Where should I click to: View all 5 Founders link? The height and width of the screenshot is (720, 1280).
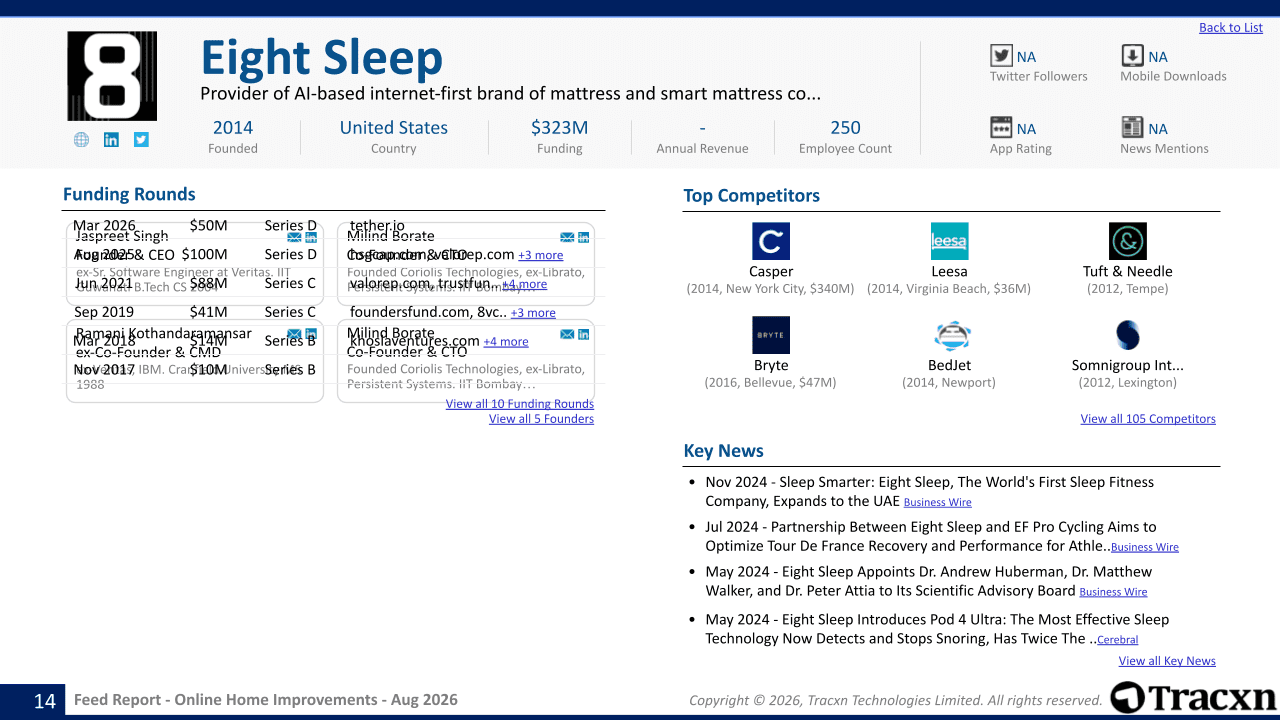point(541,419)
